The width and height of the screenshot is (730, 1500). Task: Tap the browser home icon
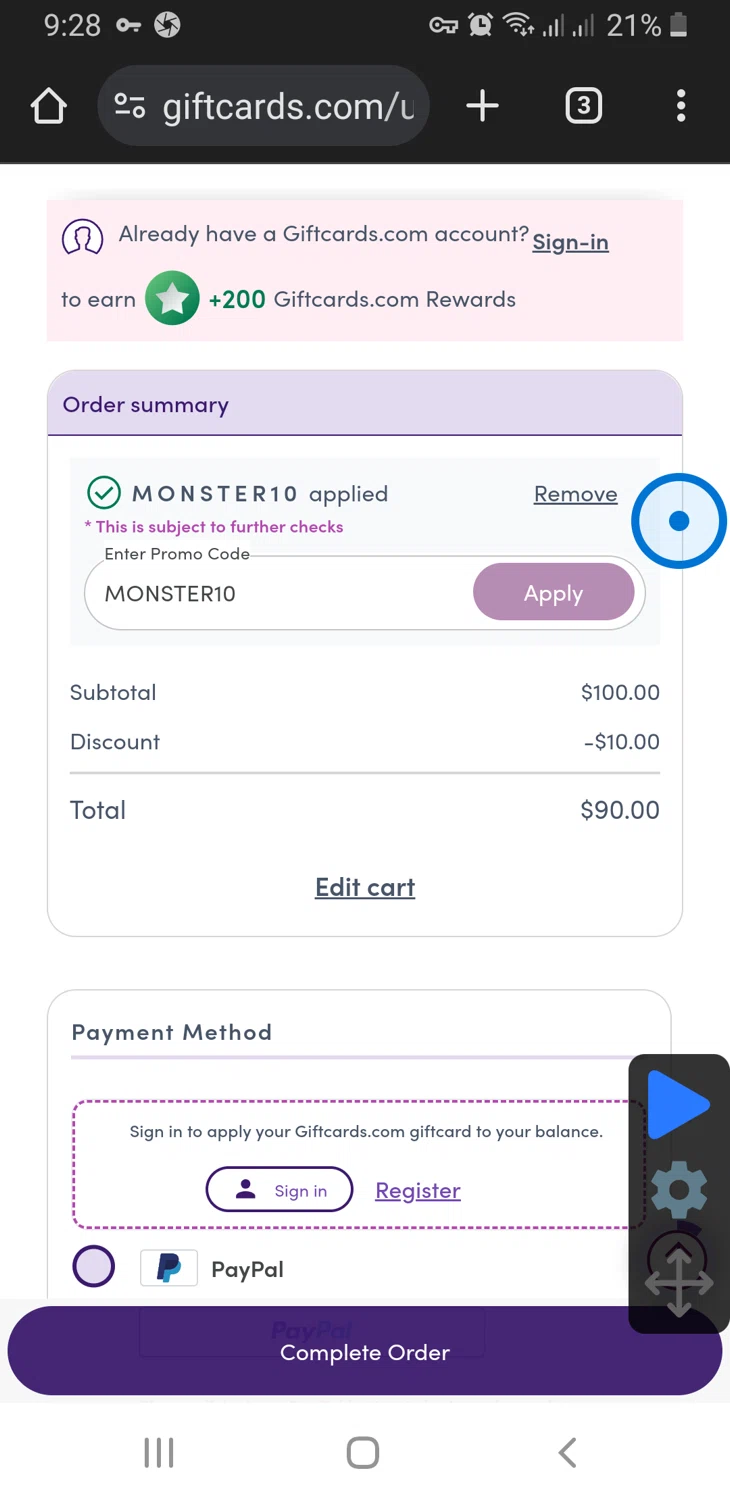[x=48, y=106]
